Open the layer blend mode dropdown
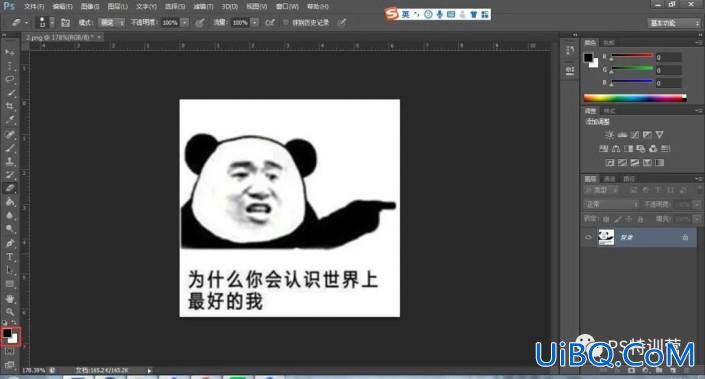The height and width of the screenshot is (379, 705). (611, 205)
